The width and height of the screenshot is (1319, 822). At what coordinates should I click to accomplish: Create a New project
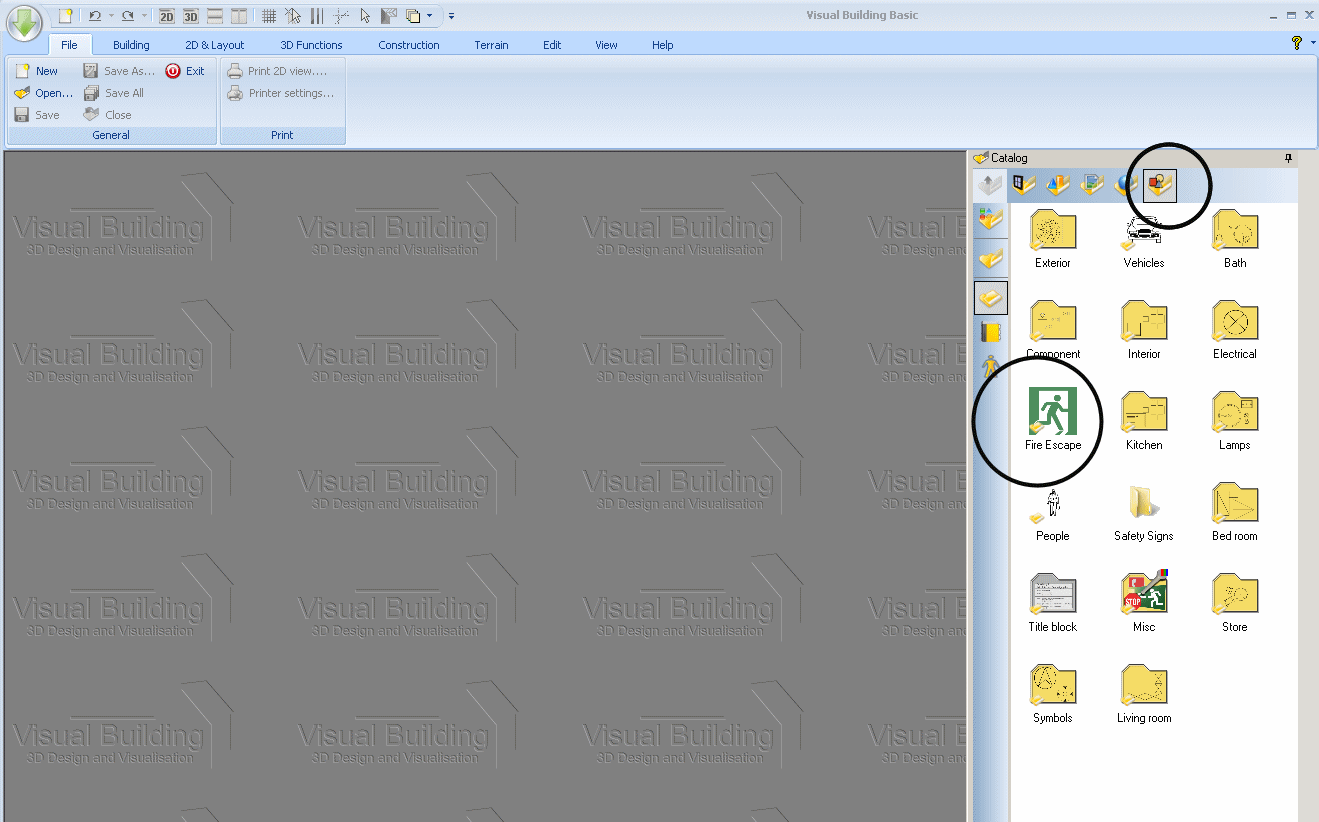36,71
